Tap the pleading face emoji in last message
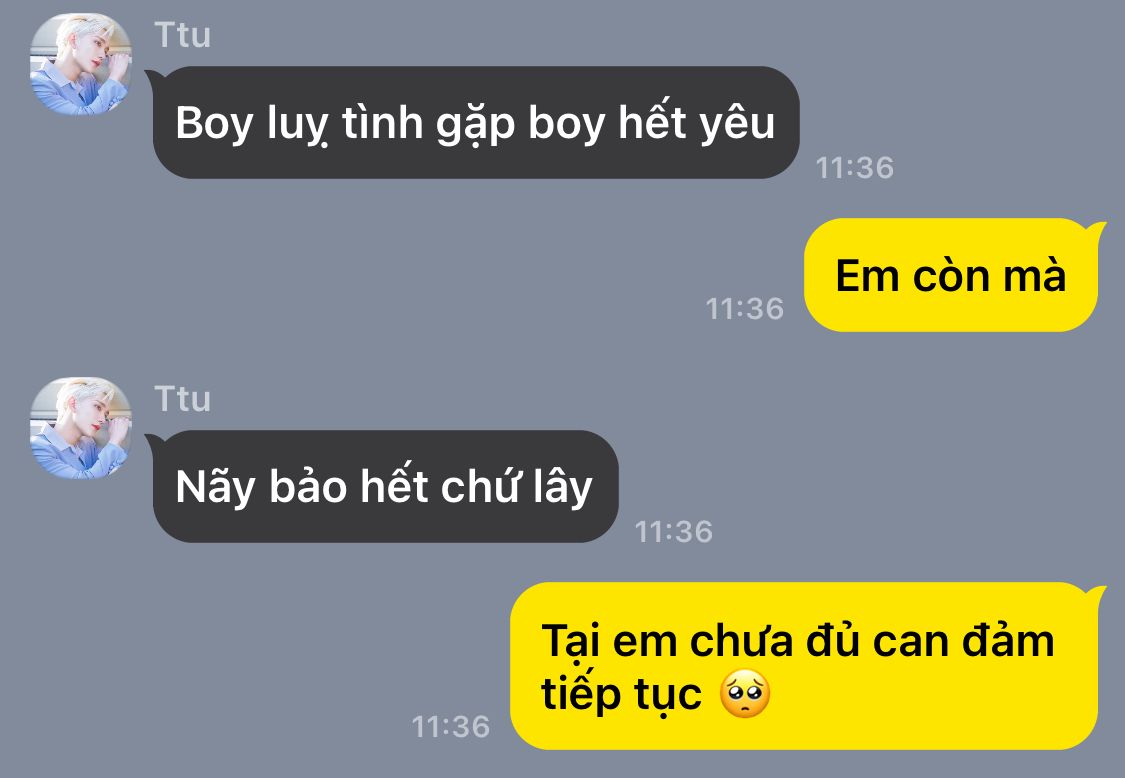1125x778 pixels. click(745, 694)
